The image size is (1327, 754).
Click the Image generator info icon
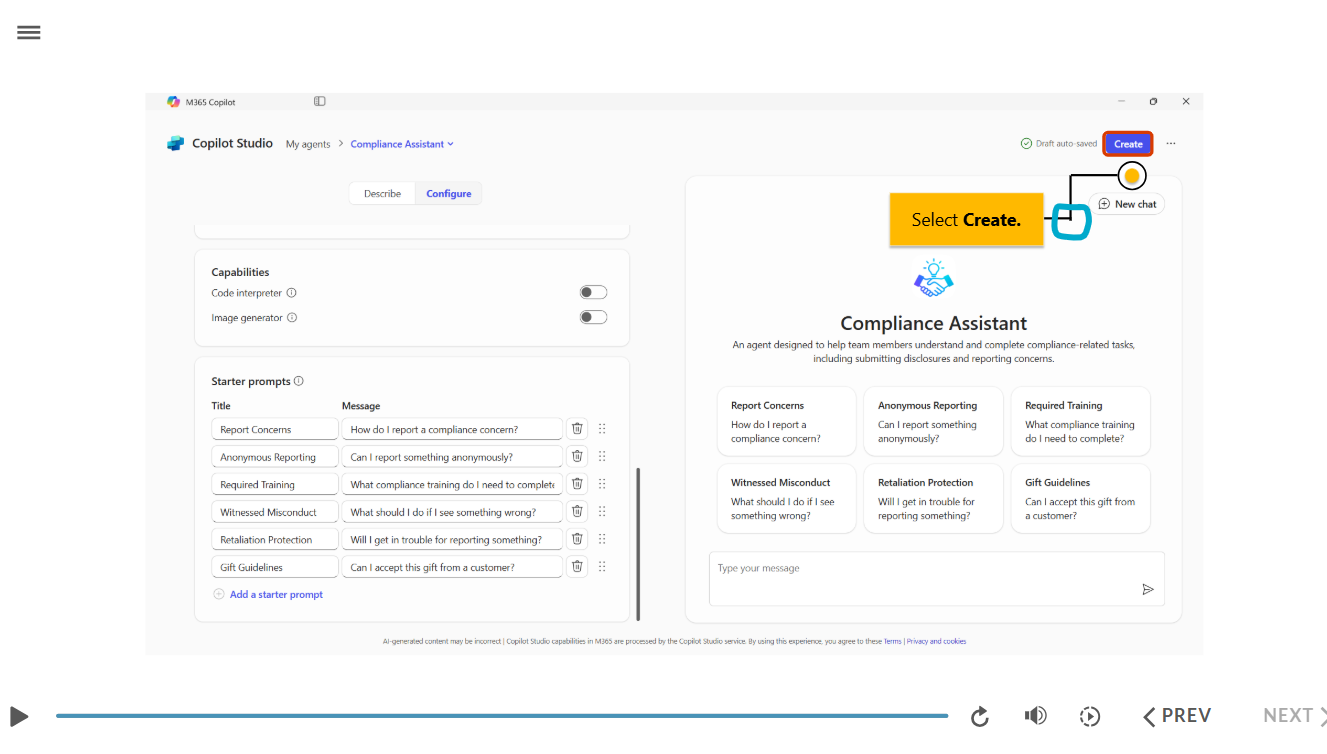292,317
